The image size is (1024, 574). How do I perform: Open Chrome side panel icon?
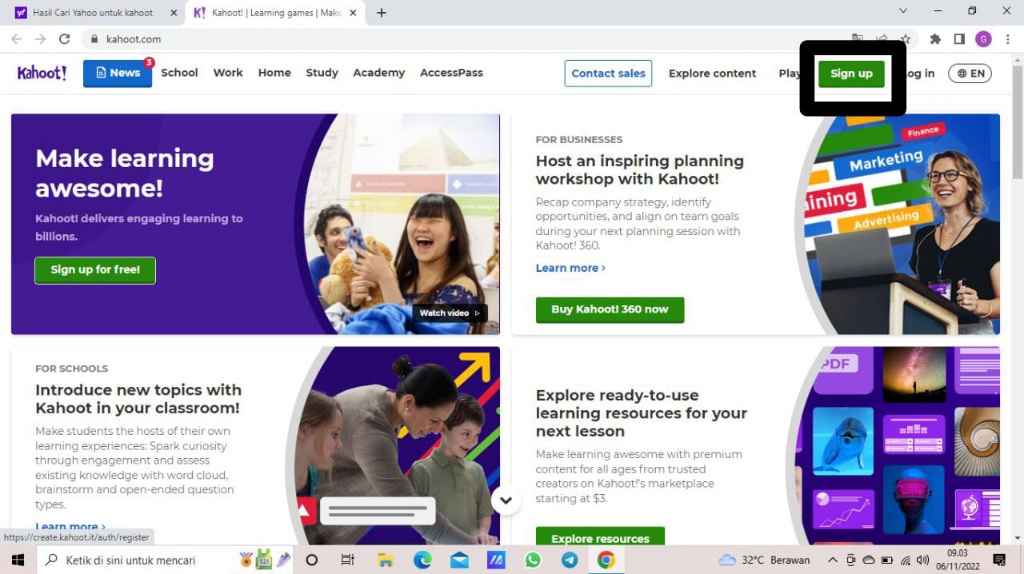[959, 39]
